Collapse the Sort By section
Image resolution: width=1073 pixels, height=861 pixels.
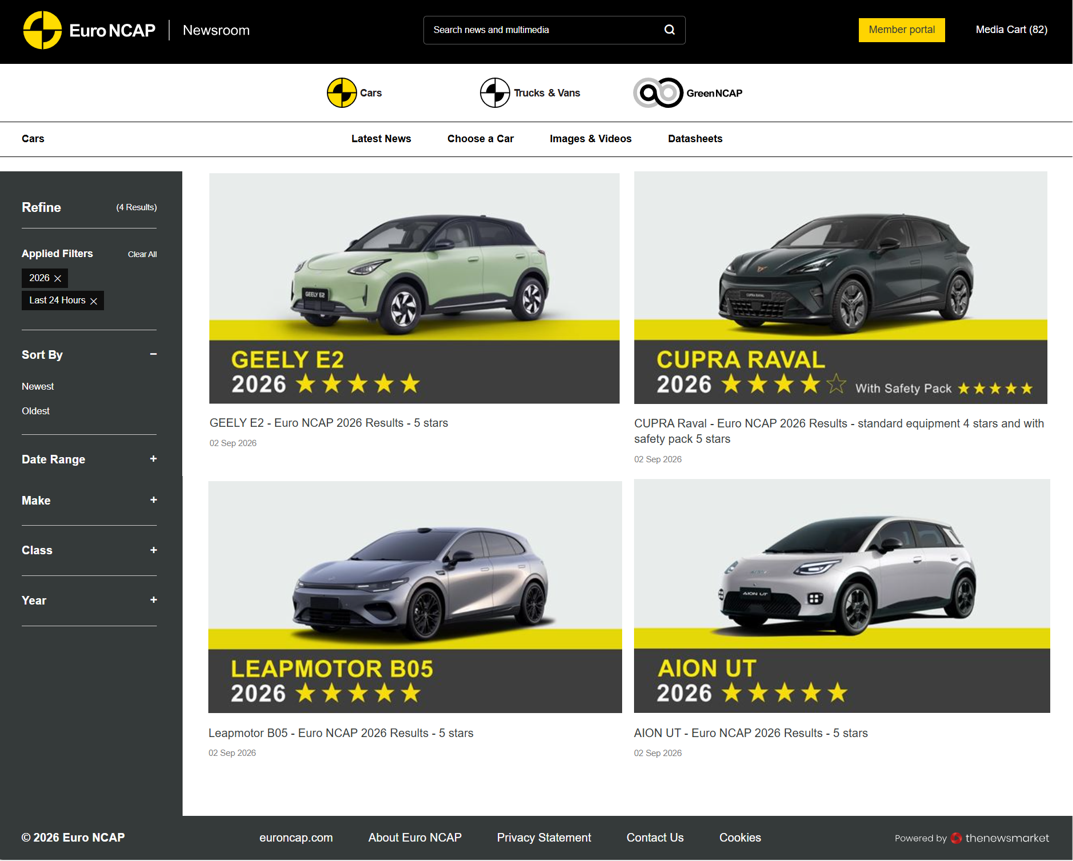[153, 354]
